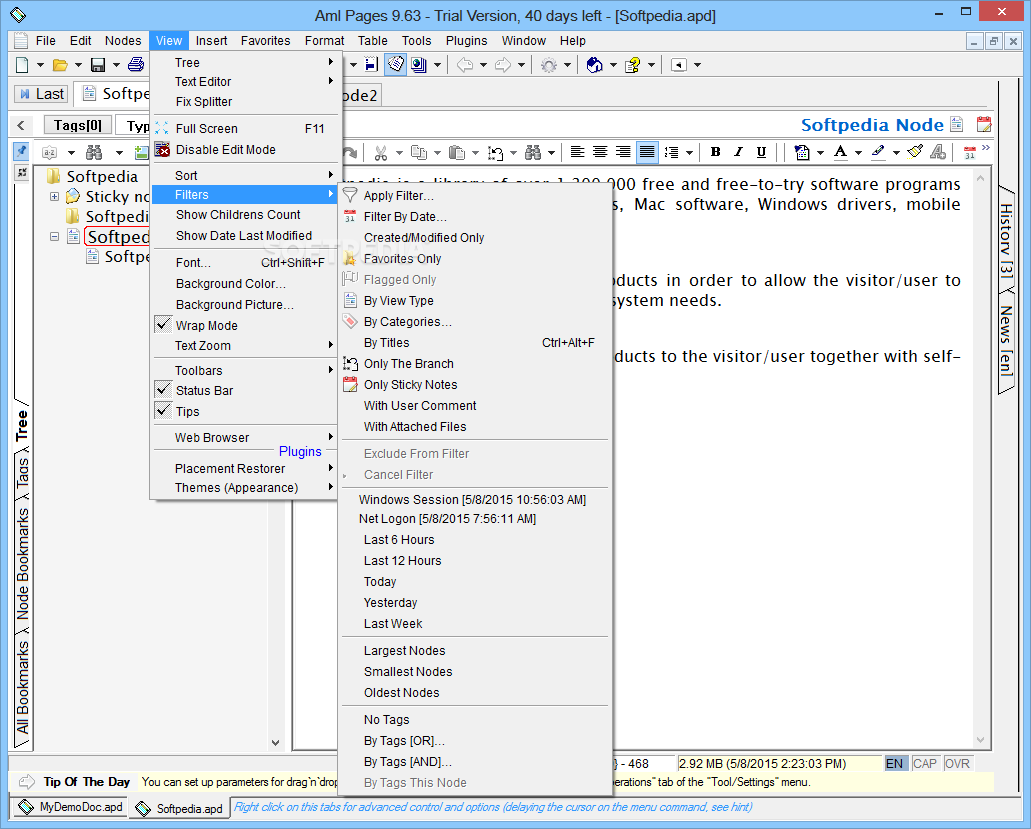Click the pin icon in tree panel
1031x829 pixels.
coord(22,152)
